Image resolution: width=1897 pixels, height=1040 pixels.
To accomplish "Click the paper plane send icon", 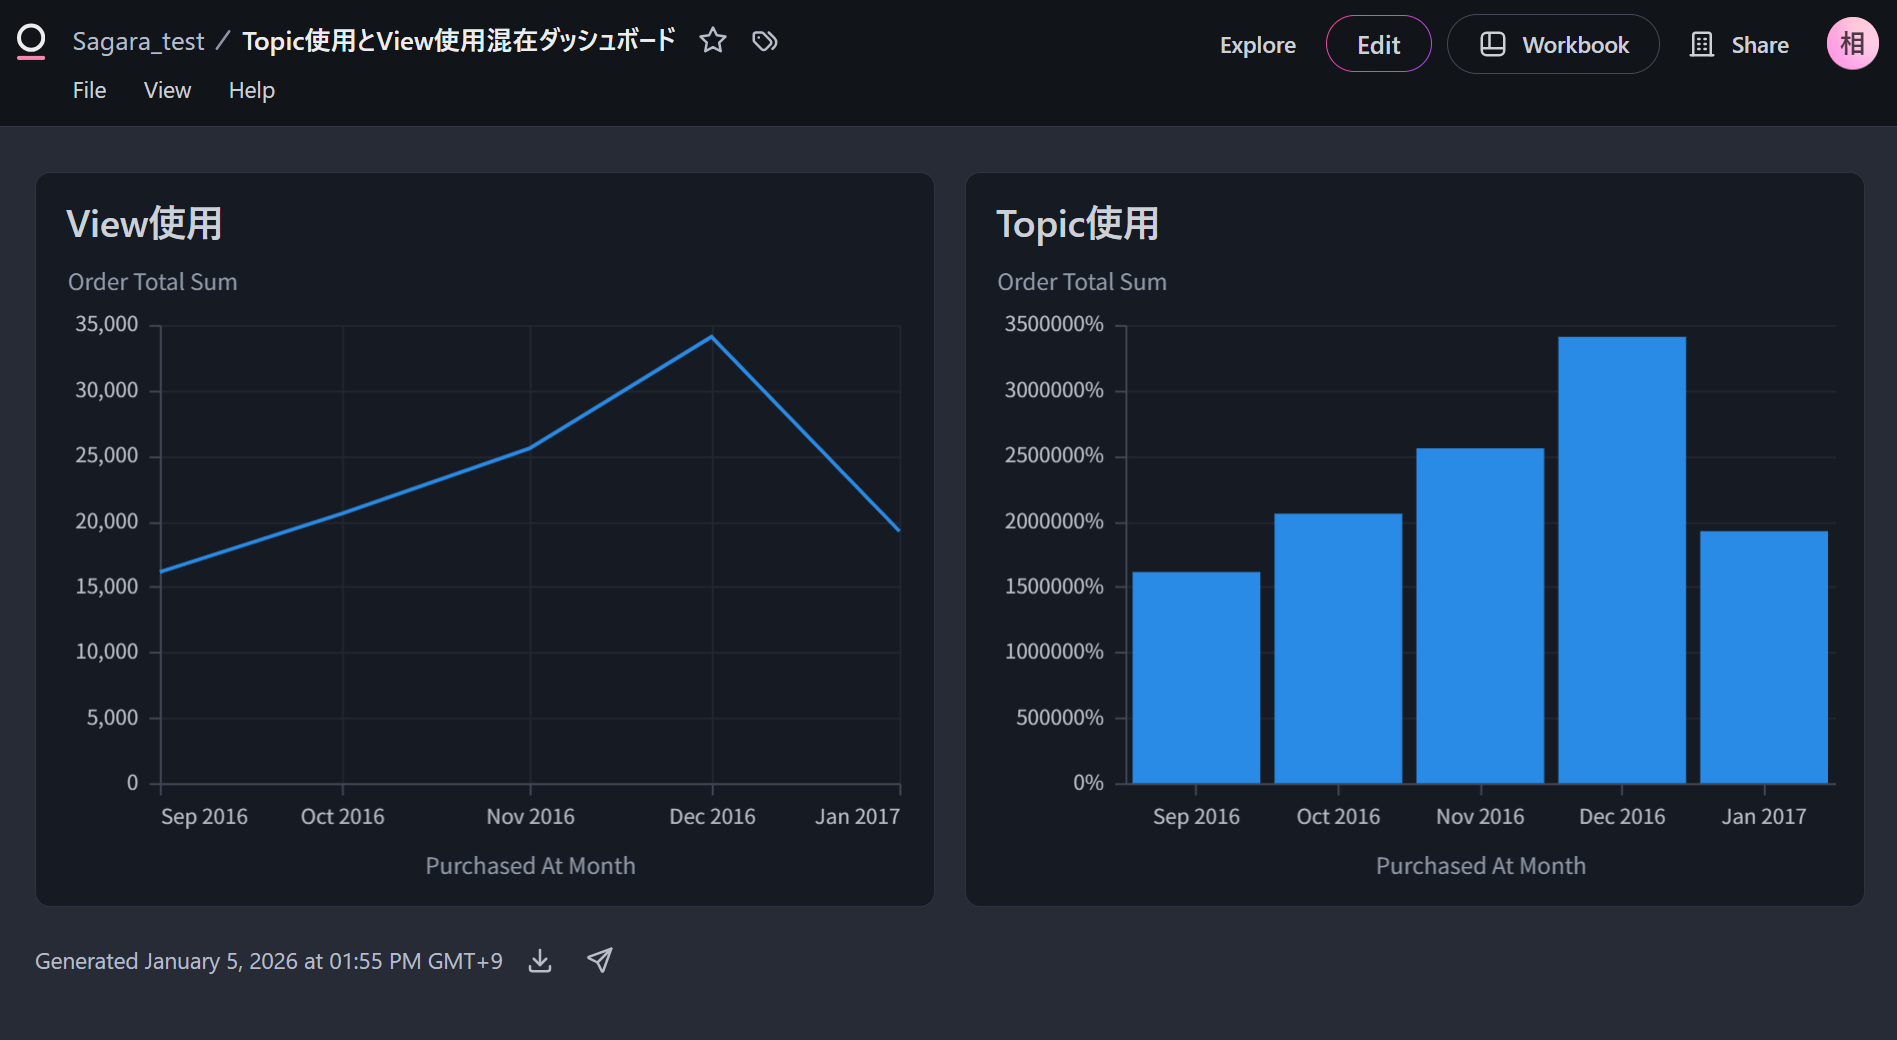I will click(599, 961).
